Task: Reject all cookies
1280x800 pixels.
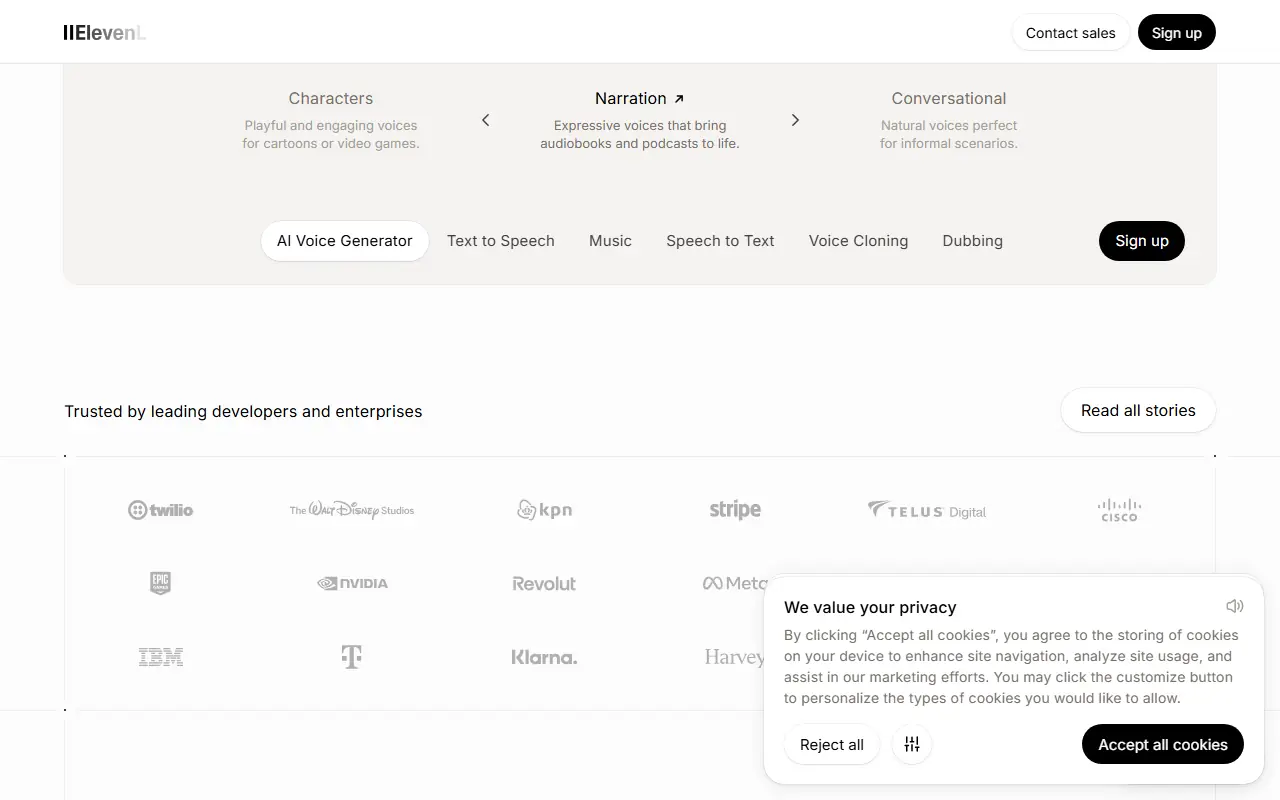Action: click(x=832, y=745)
